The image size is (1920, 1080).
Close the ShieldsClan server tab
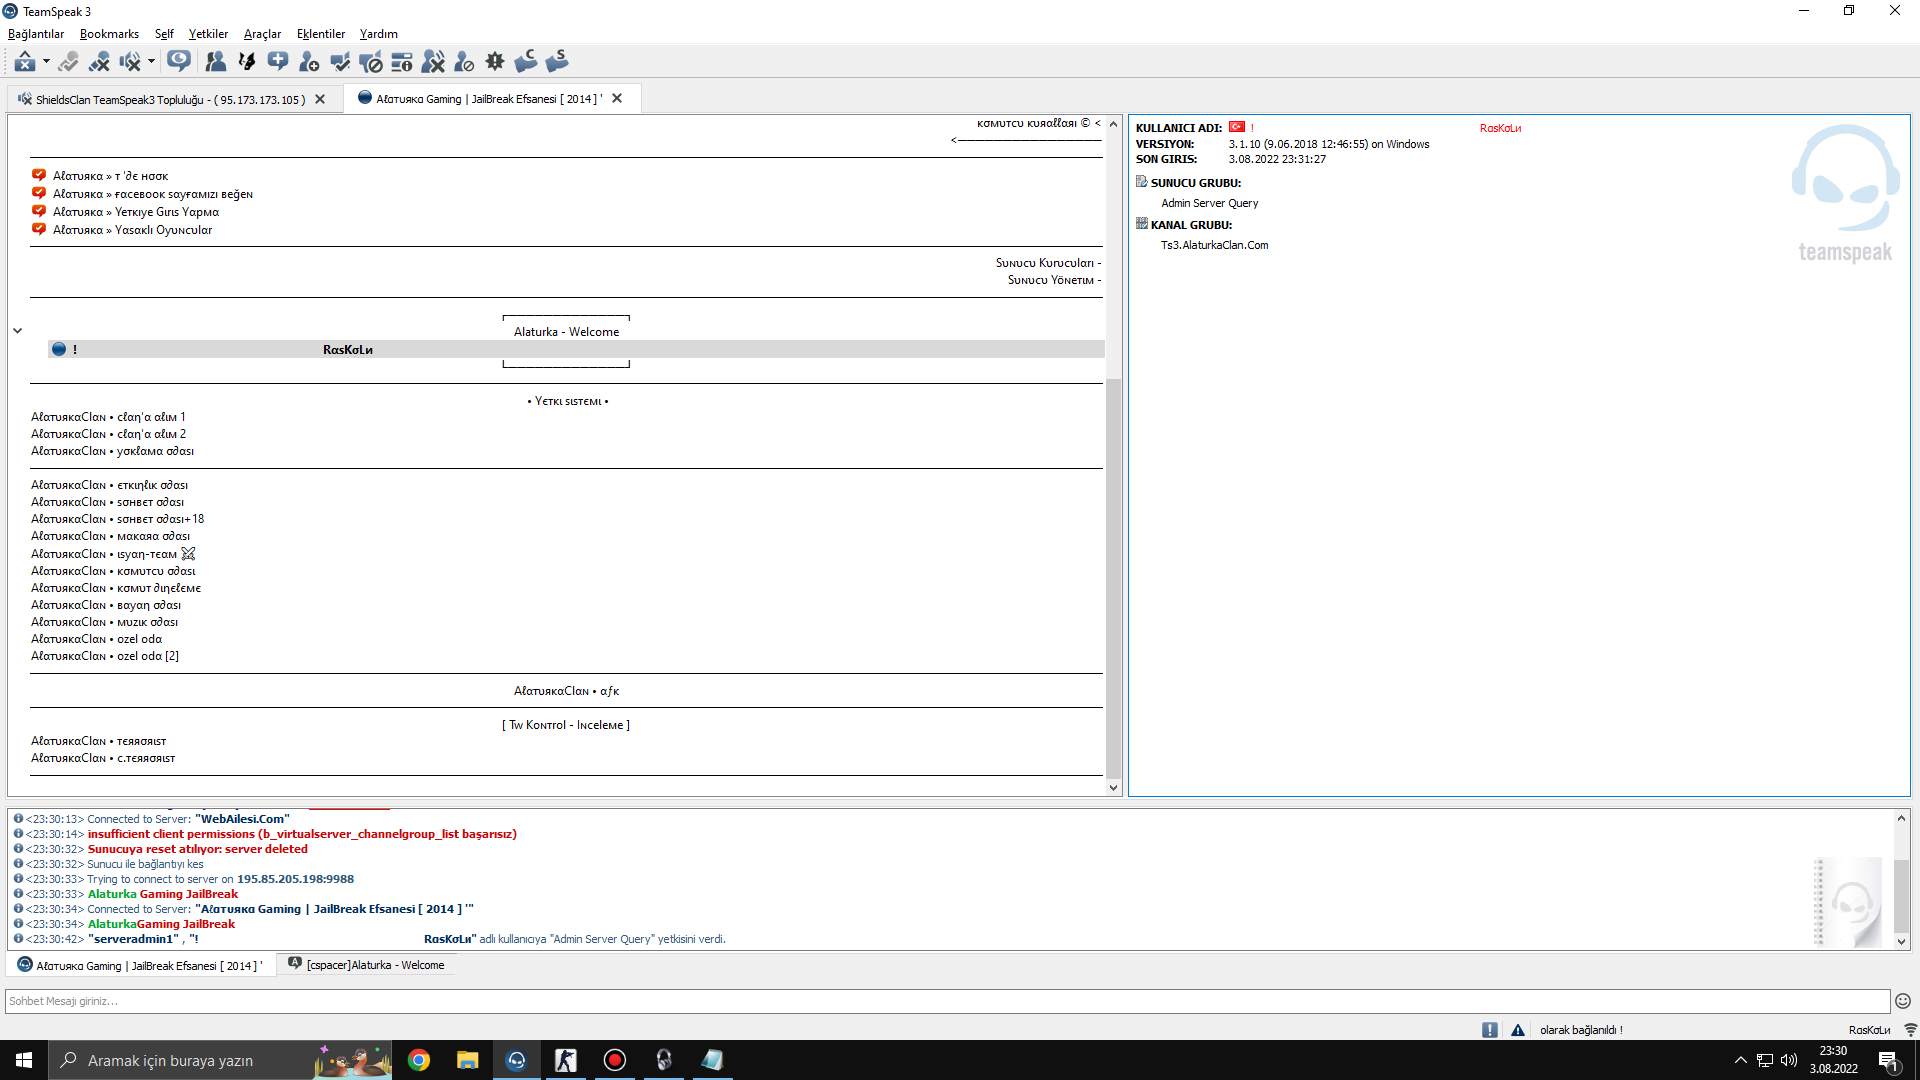pyautogui.click(x=320, y=99)
